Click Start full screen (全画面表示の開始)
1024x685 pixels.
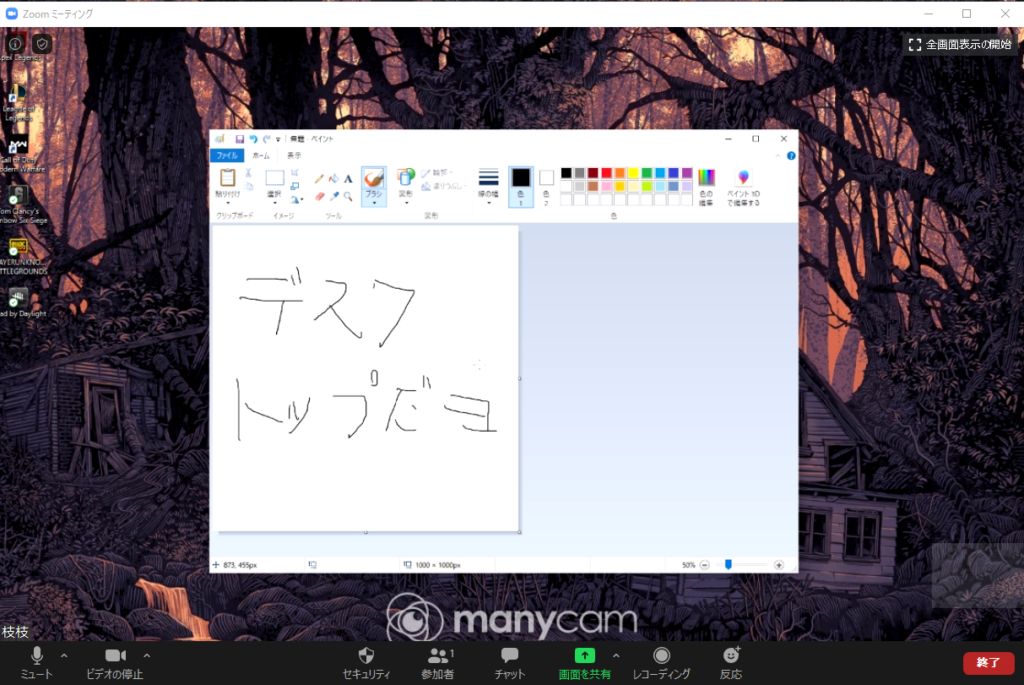[x=960, y=44]
